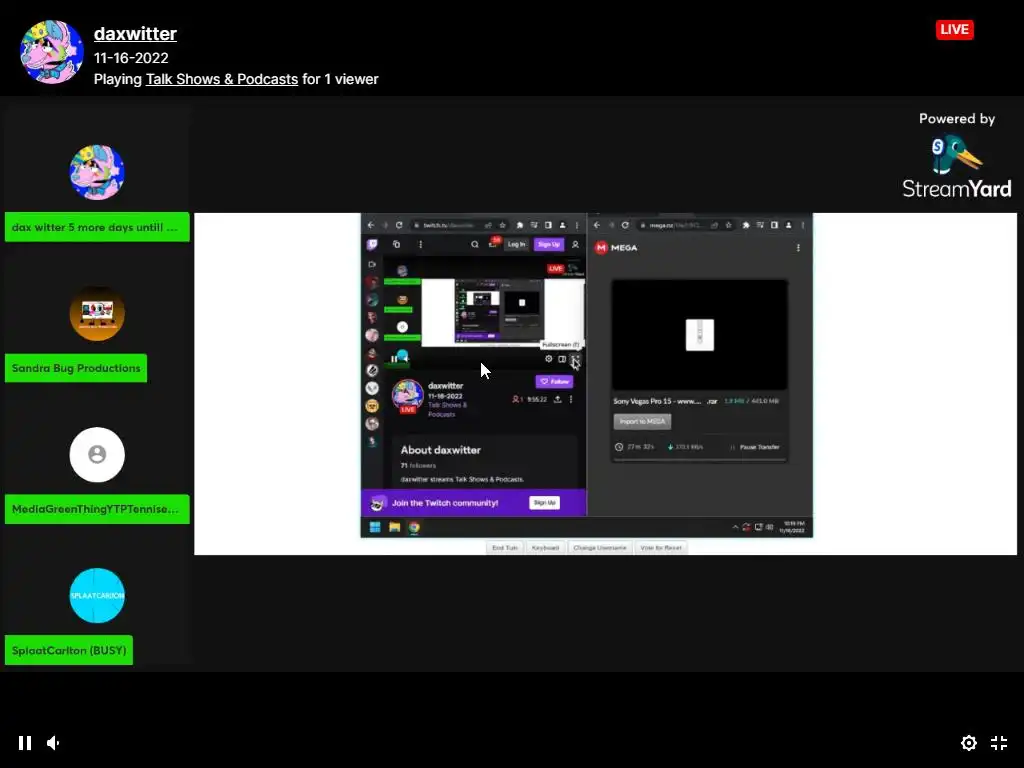This screenshot has width=1024, height=768.
Task: Show hidden tray icons in the streamed taskbar
Action: [x=735, y=527]
